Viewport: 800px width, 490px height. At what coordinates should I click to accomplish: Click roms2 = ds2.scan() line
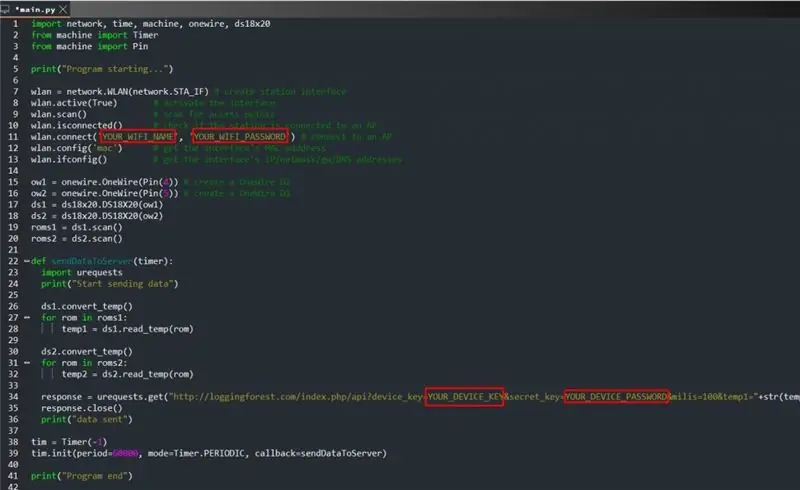[77, 238]
